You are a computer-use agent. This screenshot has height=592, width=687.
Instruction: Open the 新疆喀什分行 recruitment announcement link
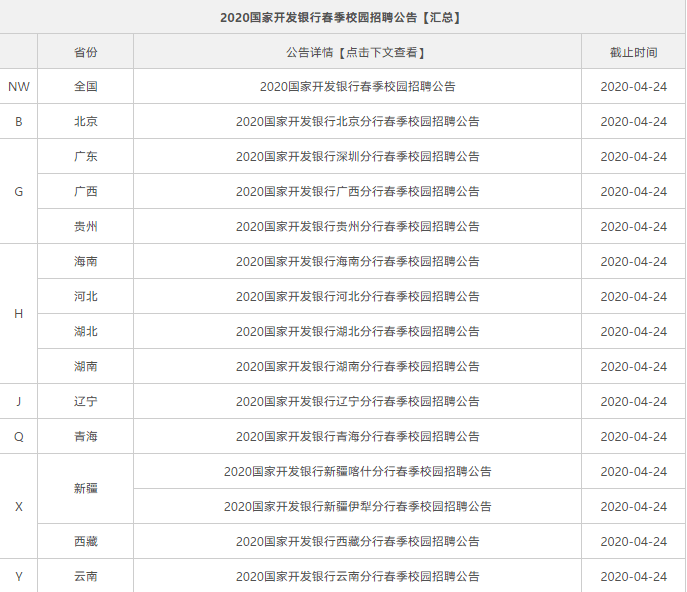tap(358, 471)
